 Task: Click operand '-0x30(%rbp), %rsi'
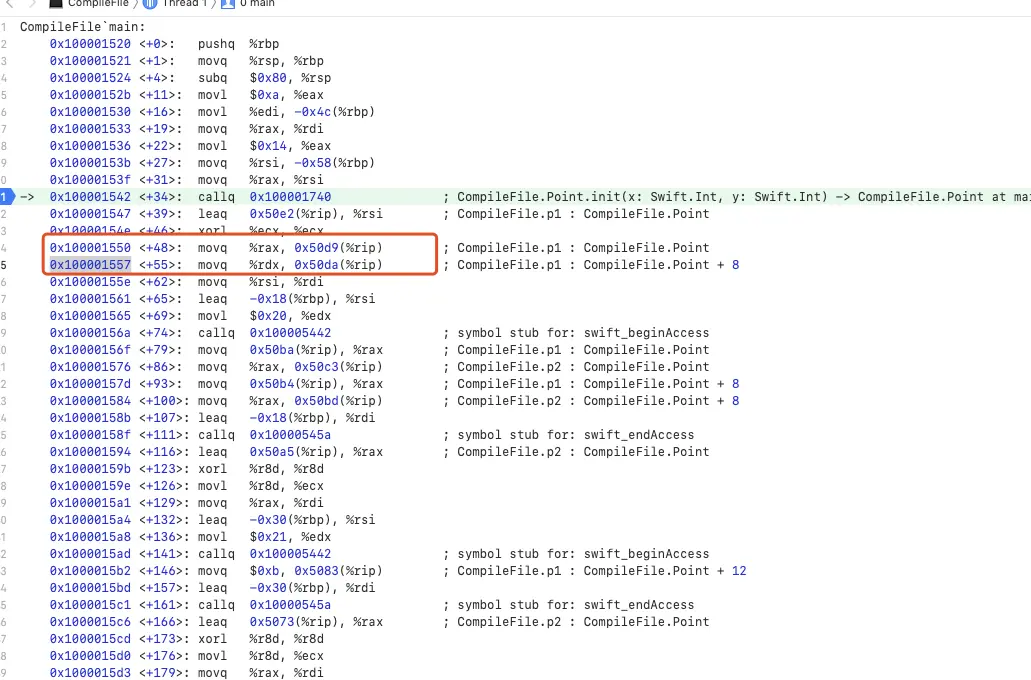(312, 520)
